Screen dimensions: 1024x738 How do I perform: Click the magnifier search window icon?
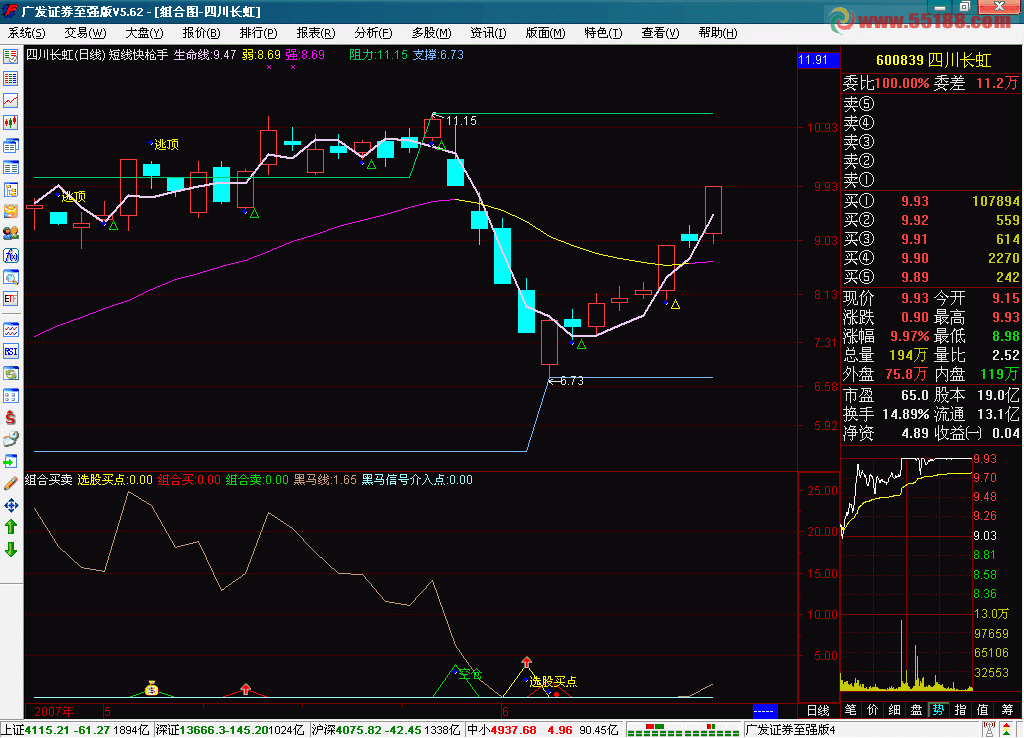tap(10, 278)
